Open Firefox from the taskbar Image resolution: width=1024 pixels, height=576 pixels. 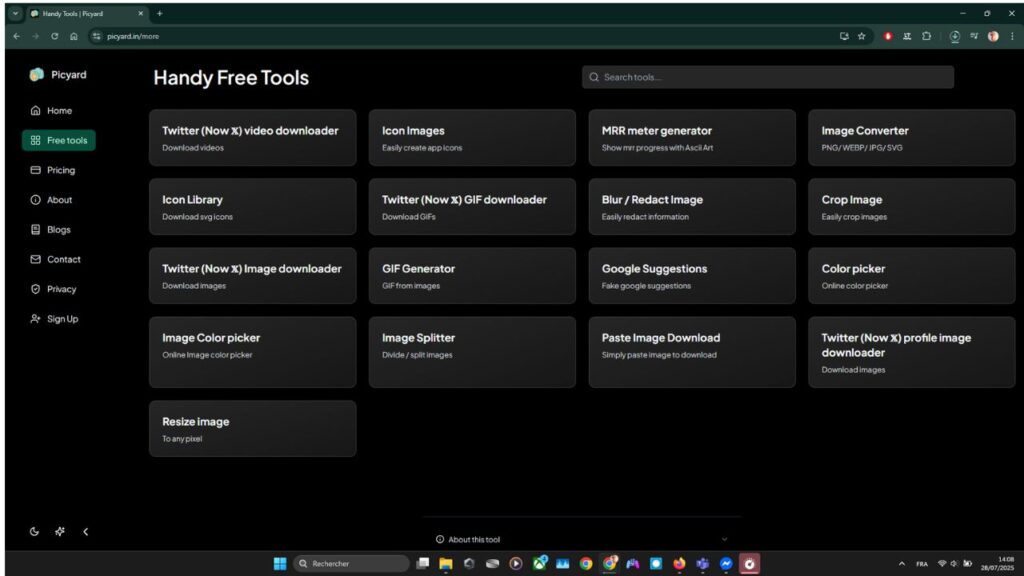(679, 564)
